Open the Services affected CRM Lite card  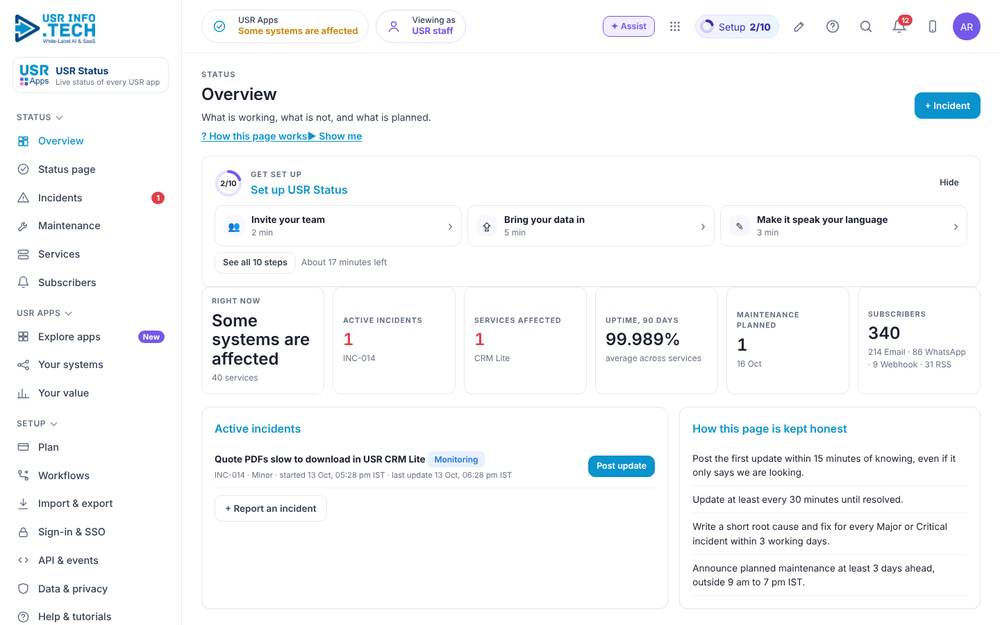tap(526, 341)
